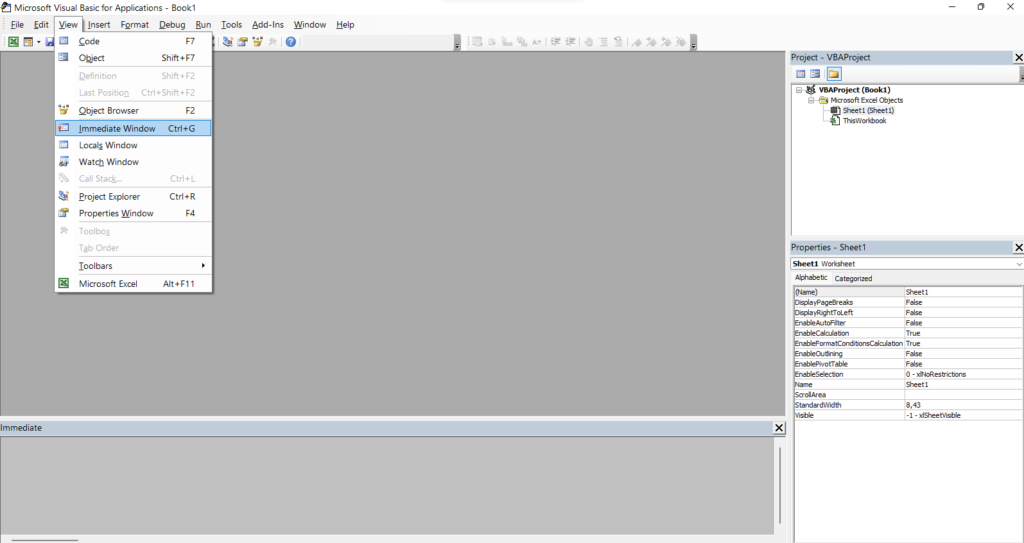1024x543 pixels.
Task: Click the Comment Block toolbar icon
Action: click(x=603, y=42)
